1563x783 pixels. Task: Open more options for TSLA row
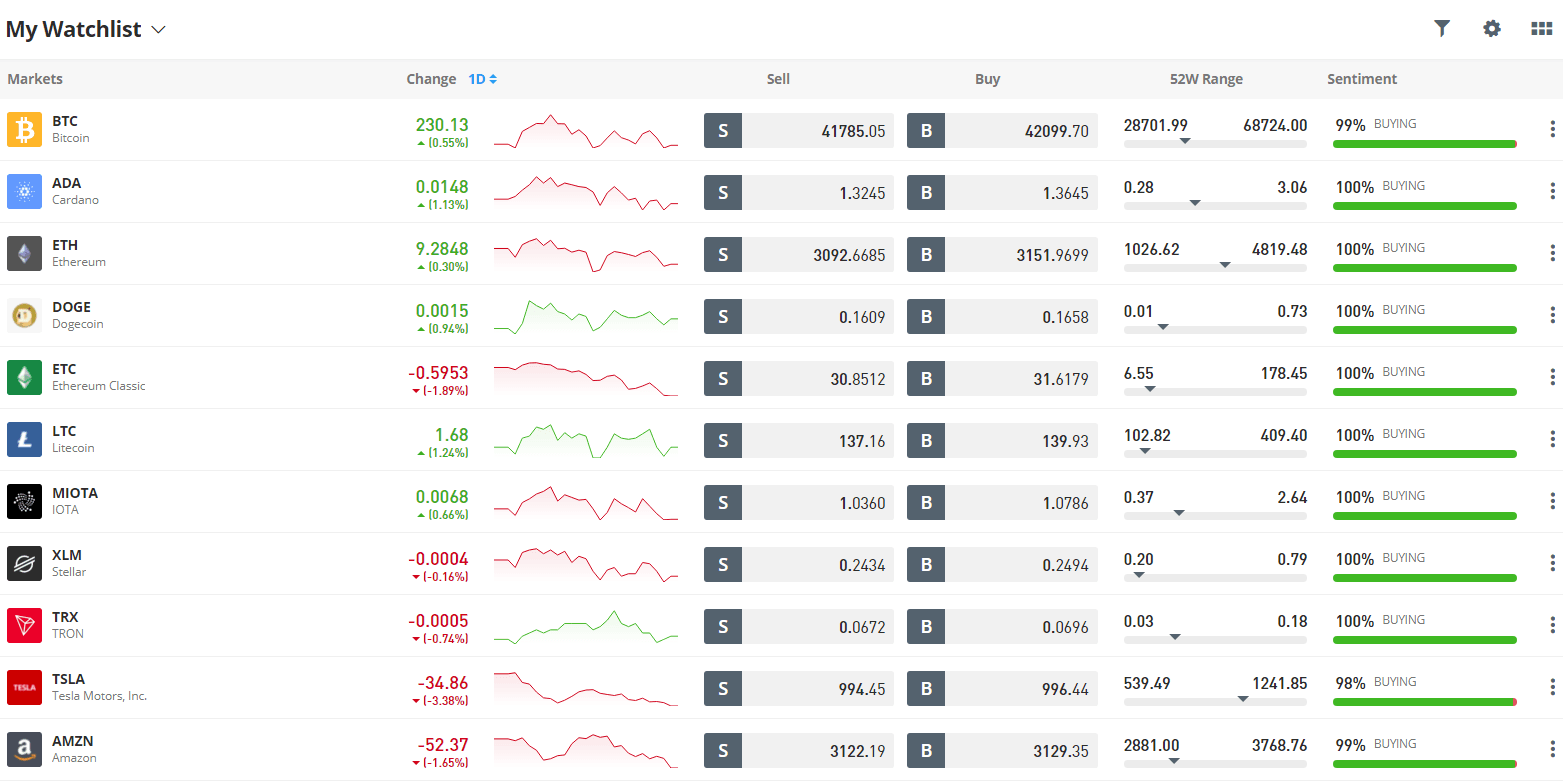(x=1552, y=688)
